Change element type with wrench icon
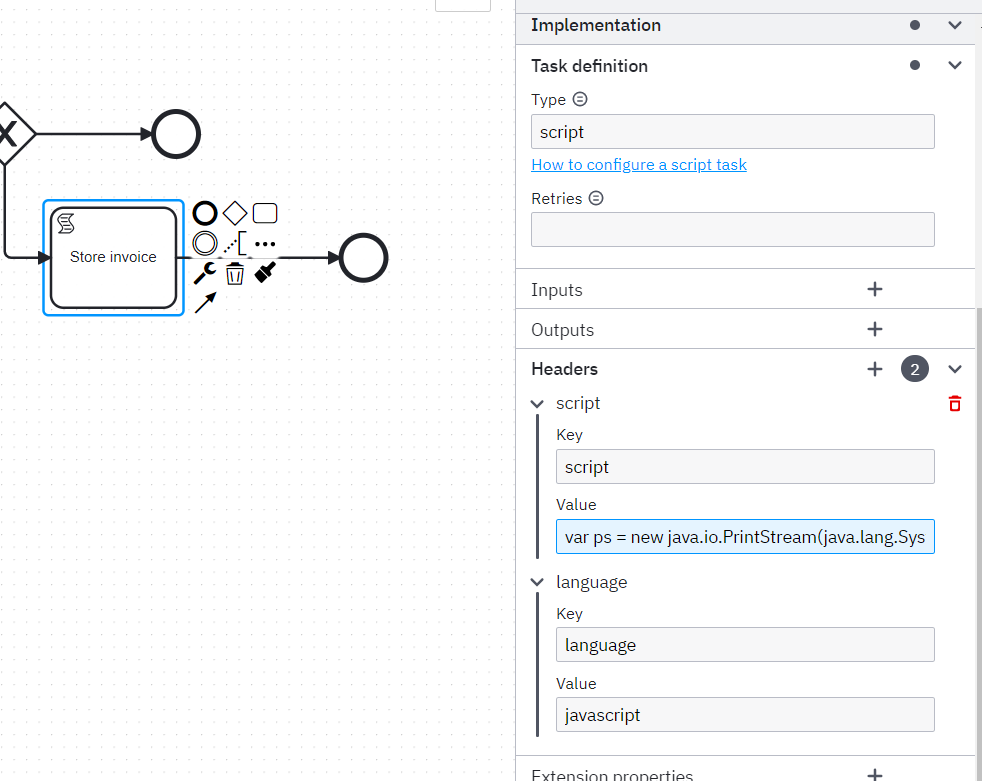 (x=205, y=273)
